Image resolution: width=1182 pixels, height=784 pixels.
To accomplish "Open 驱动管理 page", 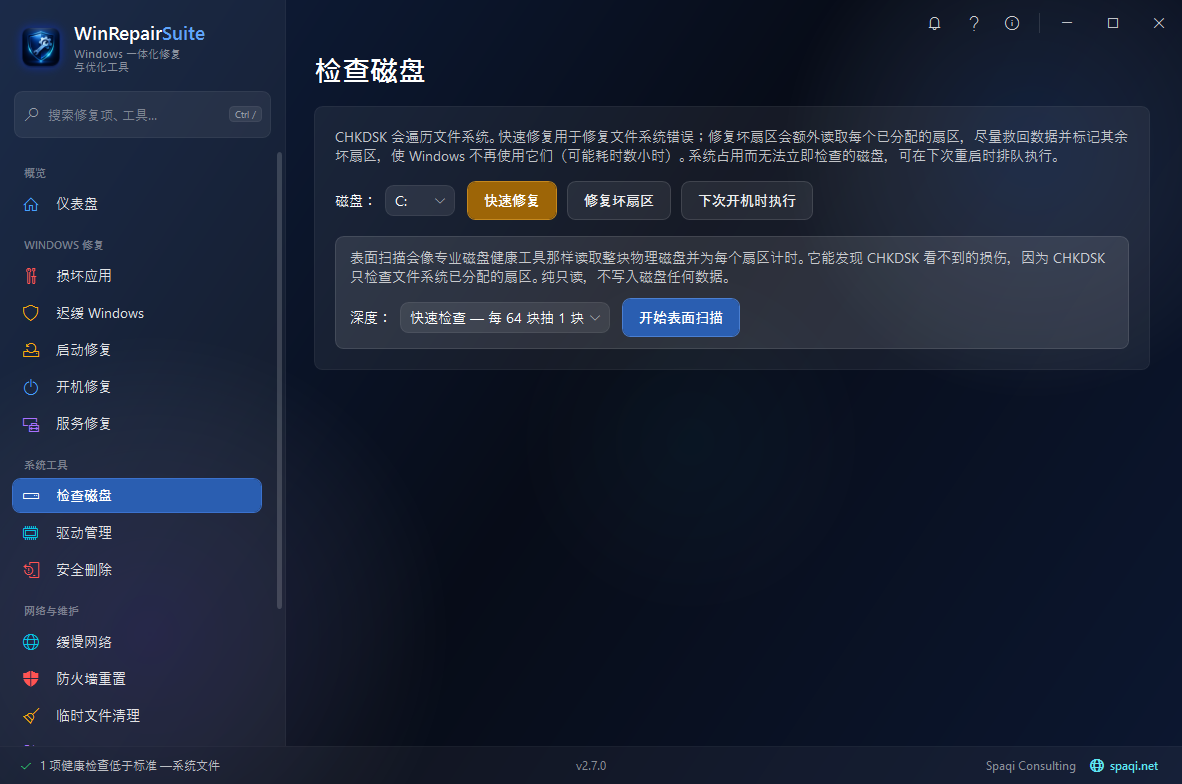I will (137, 533).
